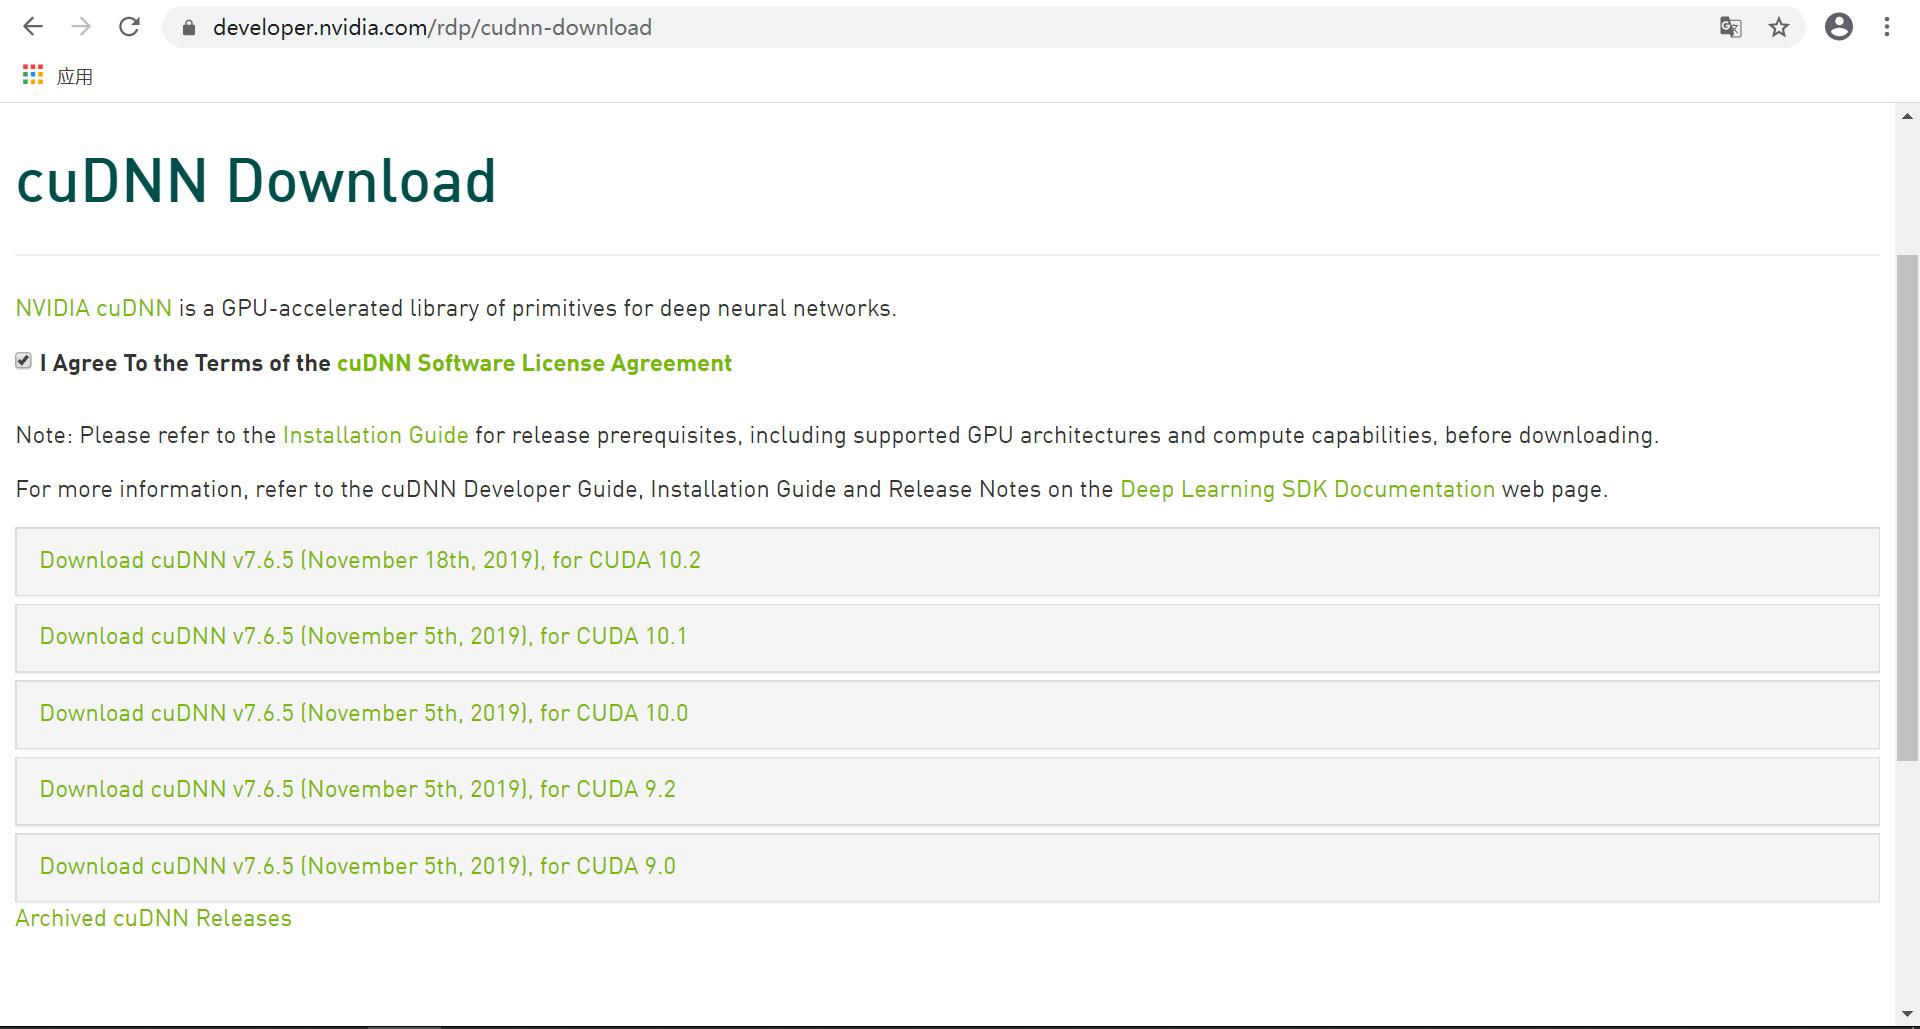Expand cuDNN v7.6.5 for CUDA 9.2
This screenshot has height=1029, width=1920.
click(x=947, y=791)
